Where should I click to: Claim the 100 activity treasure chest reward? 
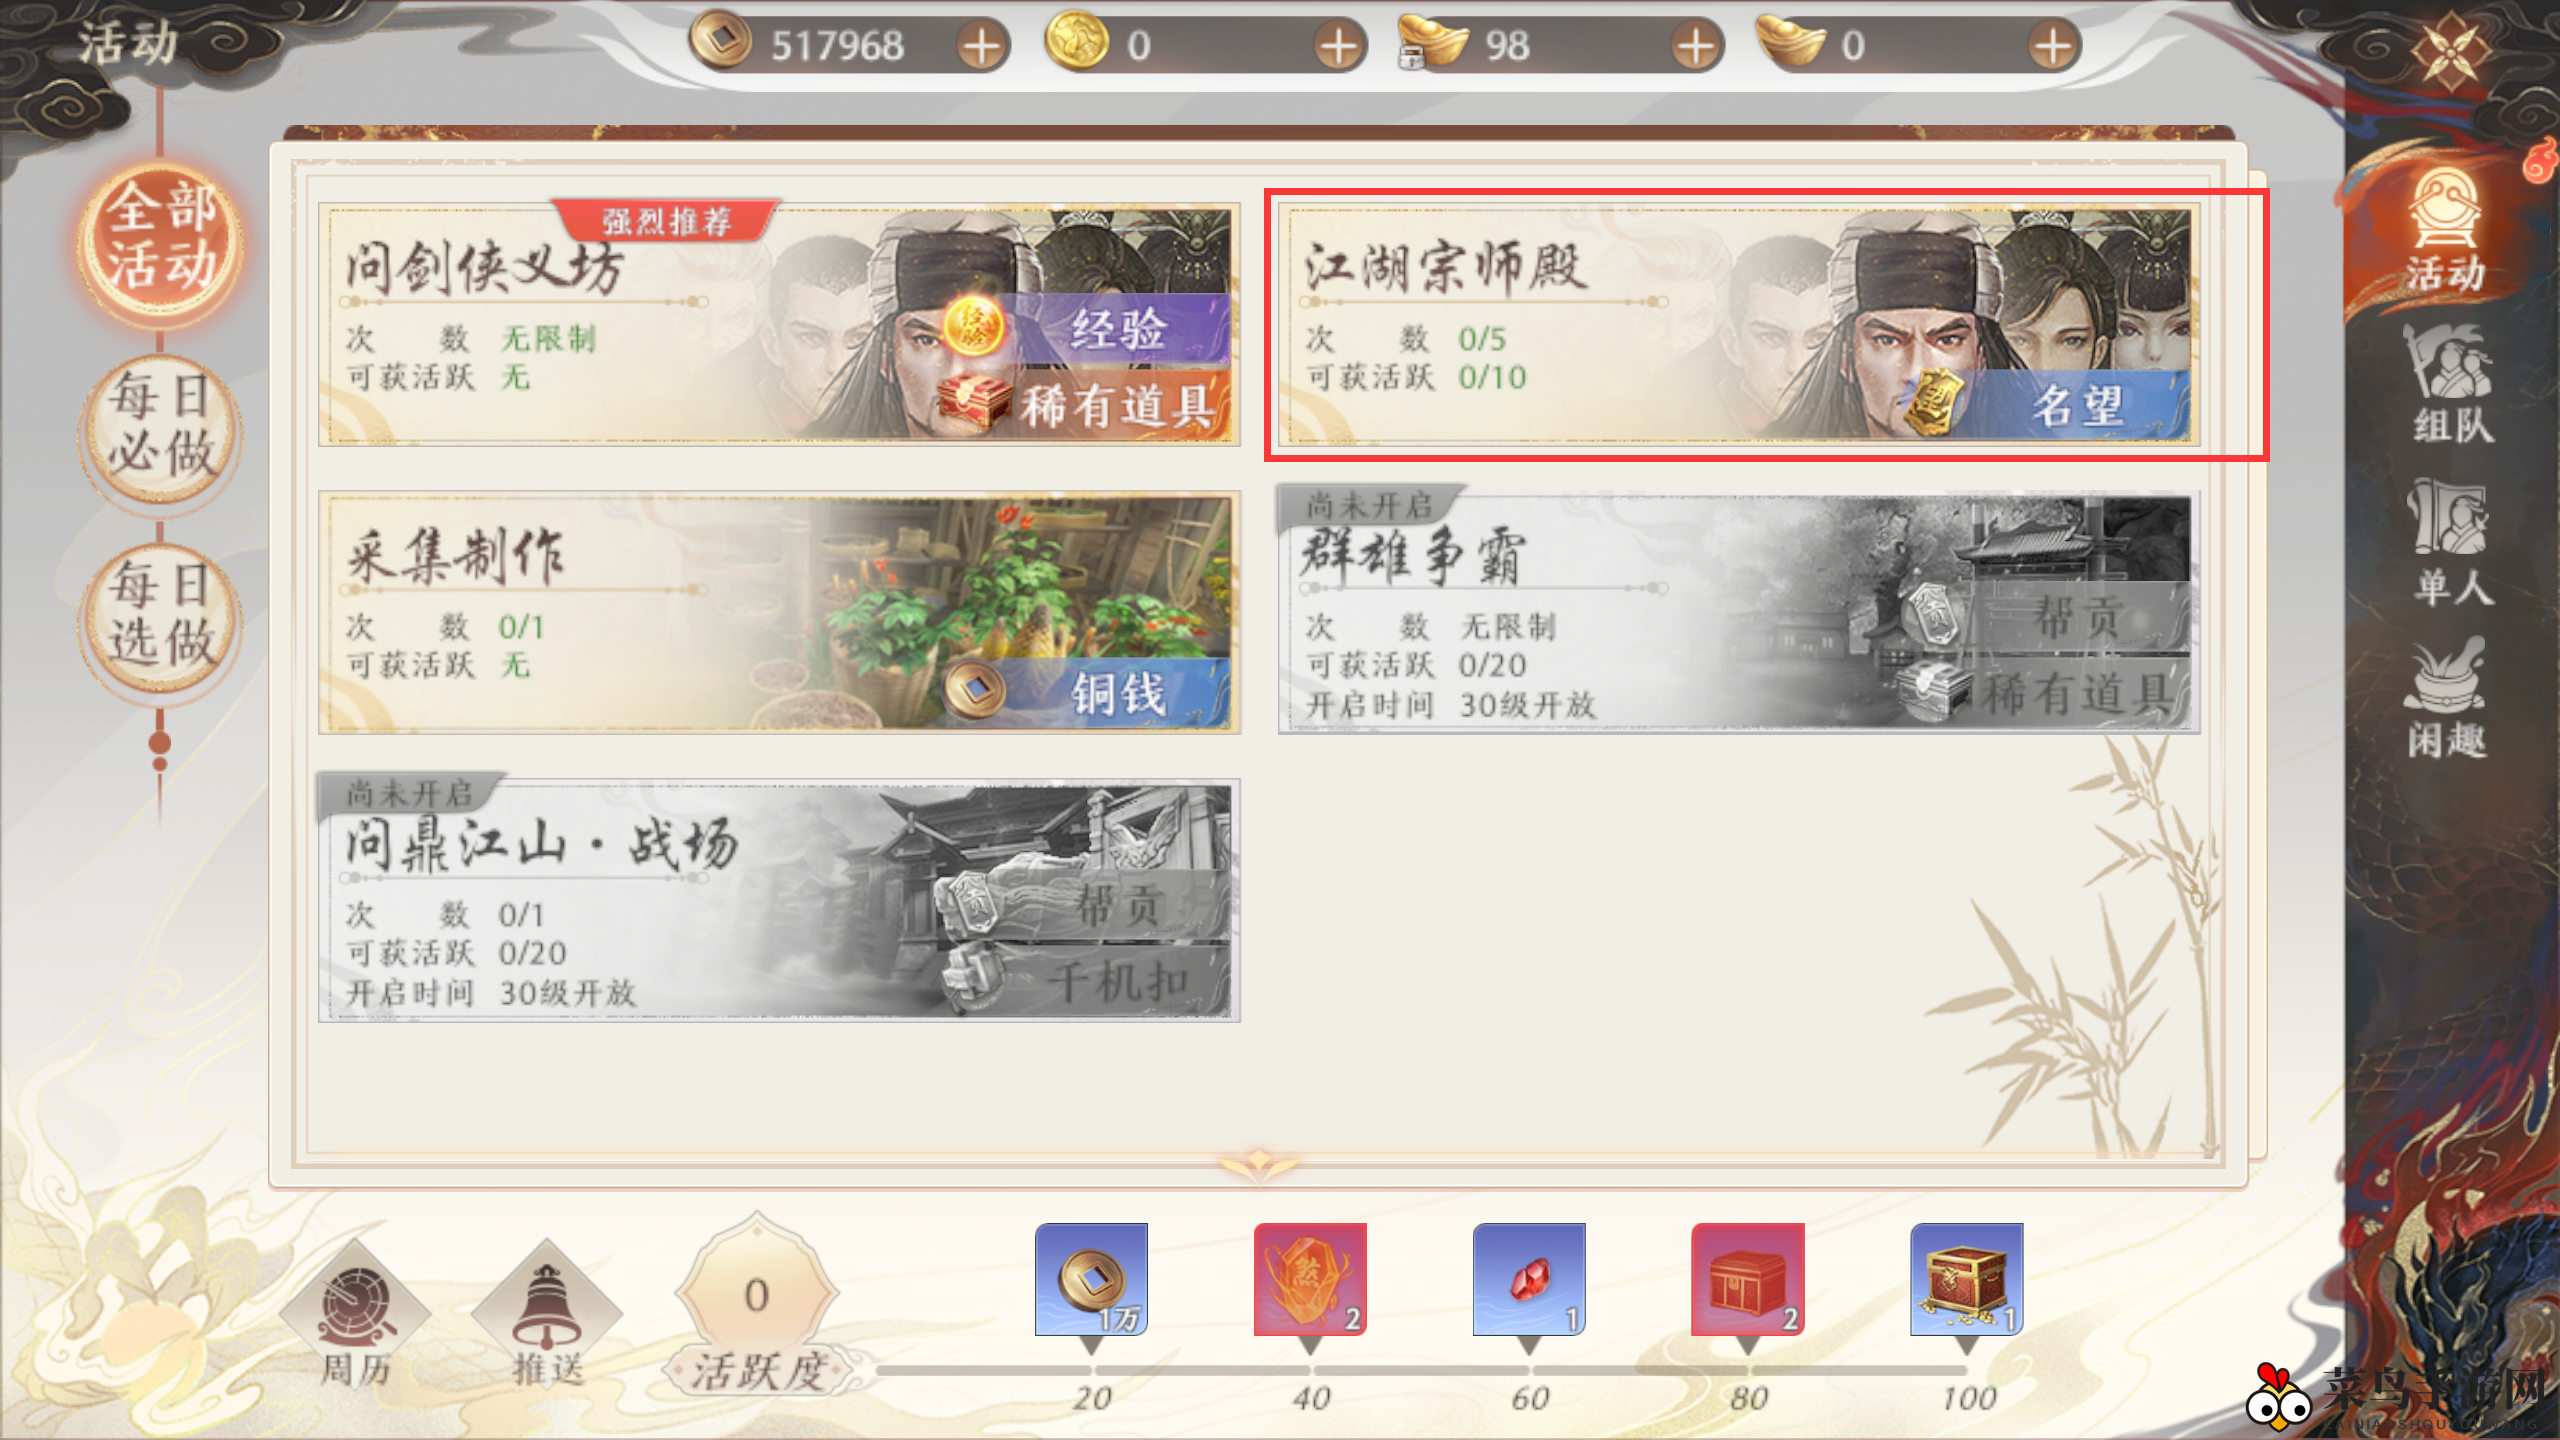click(1967, 1280)
